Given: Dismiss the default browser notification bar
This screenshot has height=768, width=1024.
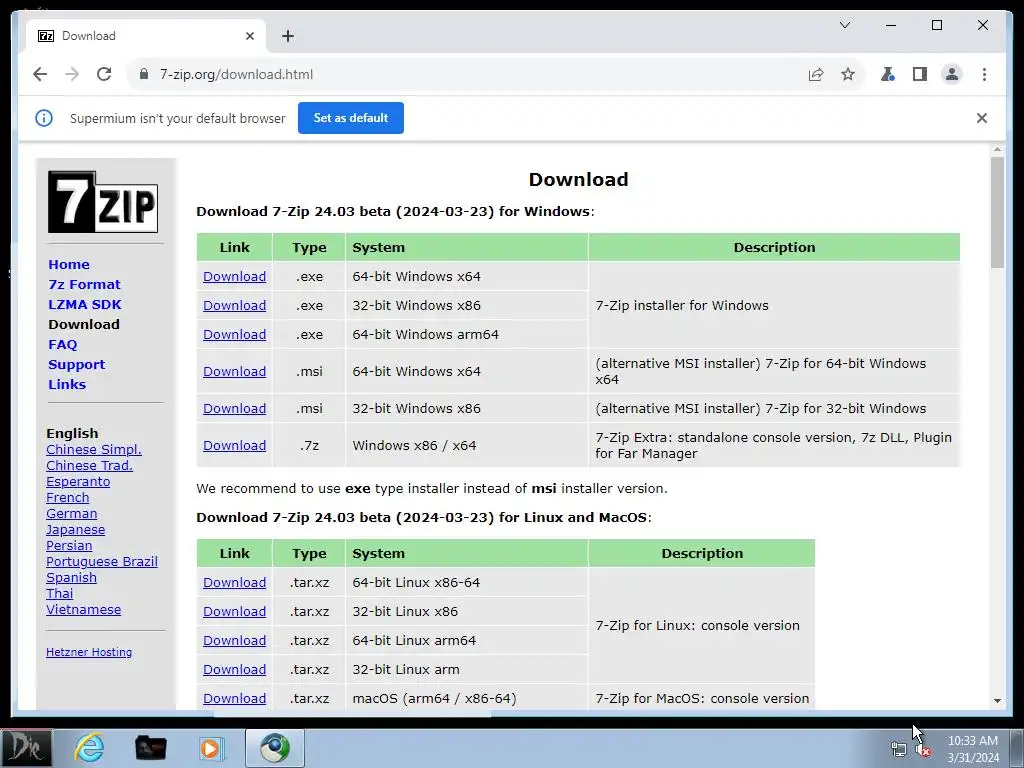Looking at the screenshot, I should 982,118.
